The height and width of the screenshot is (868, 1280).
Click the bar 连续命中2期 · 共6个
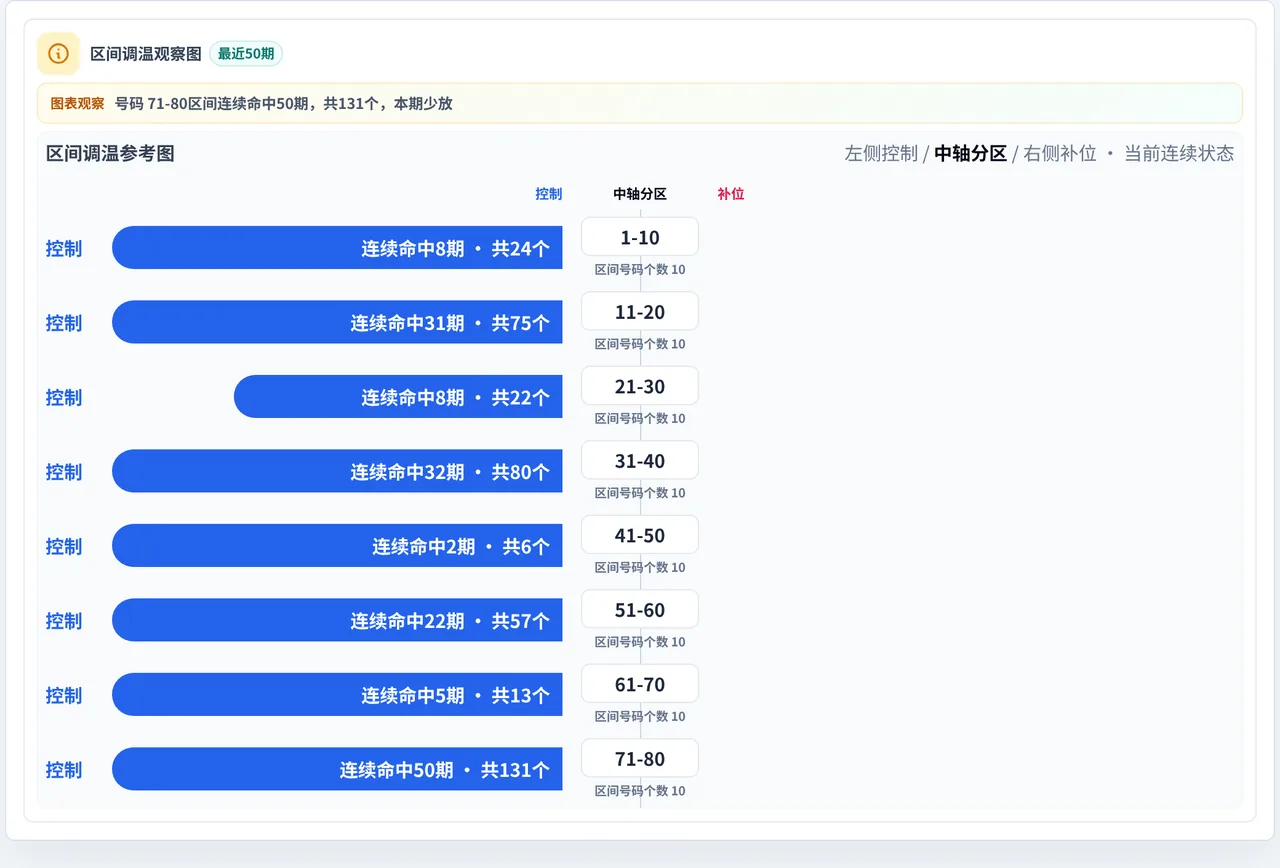(x=337, y=546)
